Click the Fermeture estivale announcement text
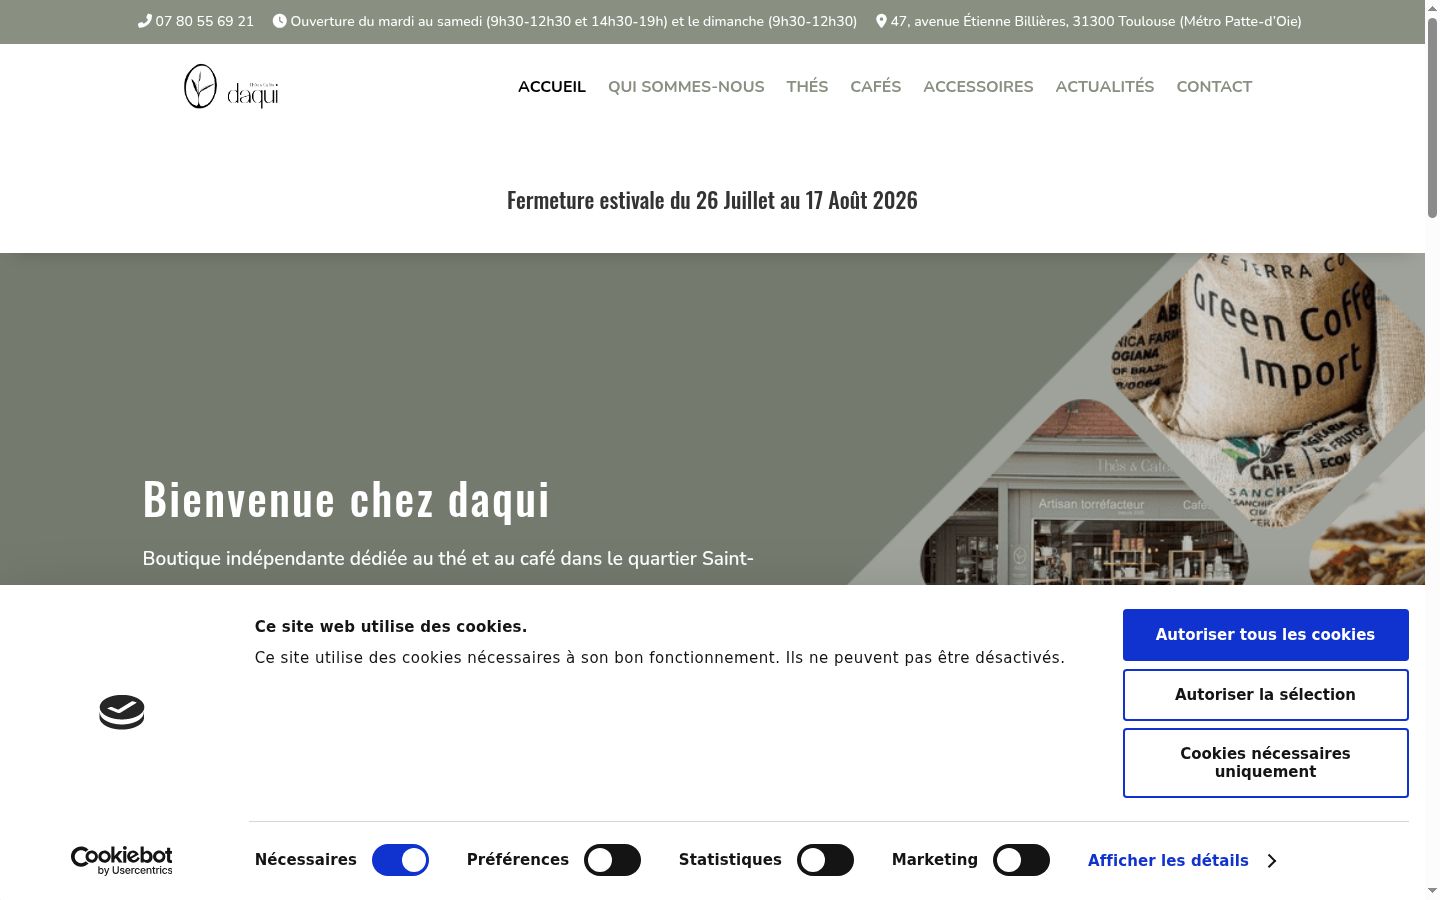This screenshot has height=900, width=1440. click(x=712, y=200)
